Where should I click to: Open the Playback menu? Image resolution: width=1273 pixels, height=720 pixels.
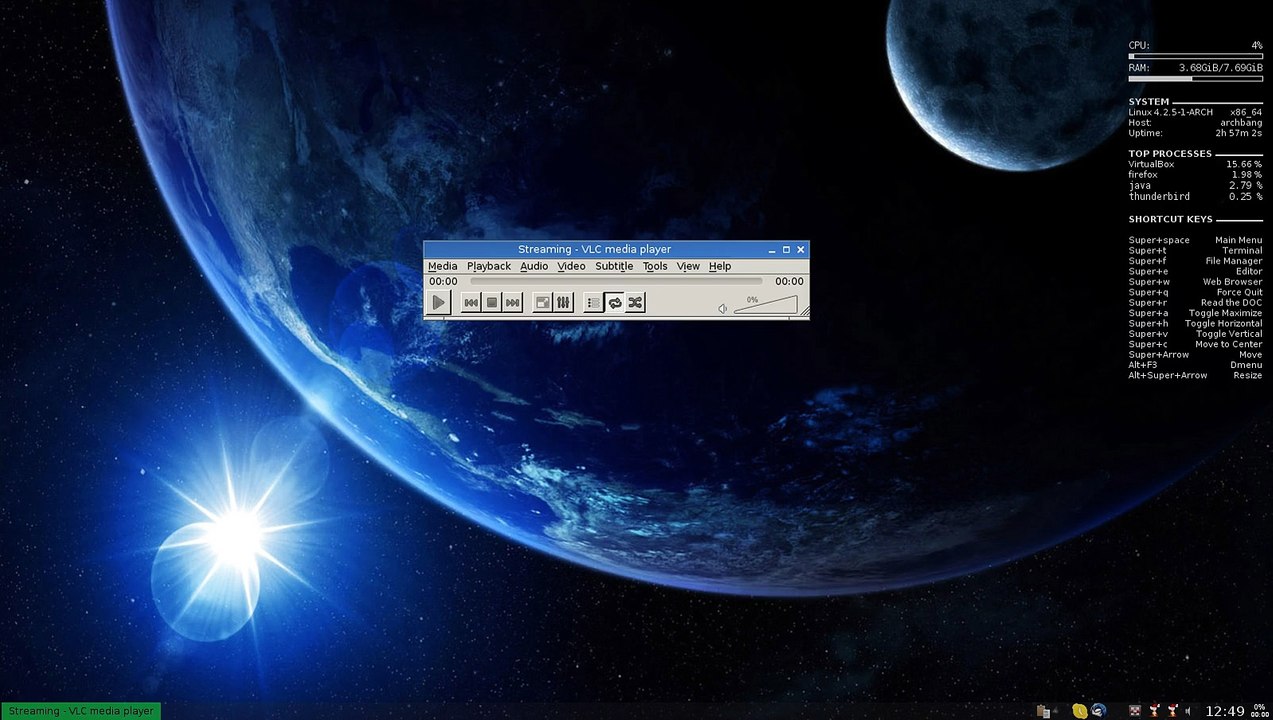[489, 266]
